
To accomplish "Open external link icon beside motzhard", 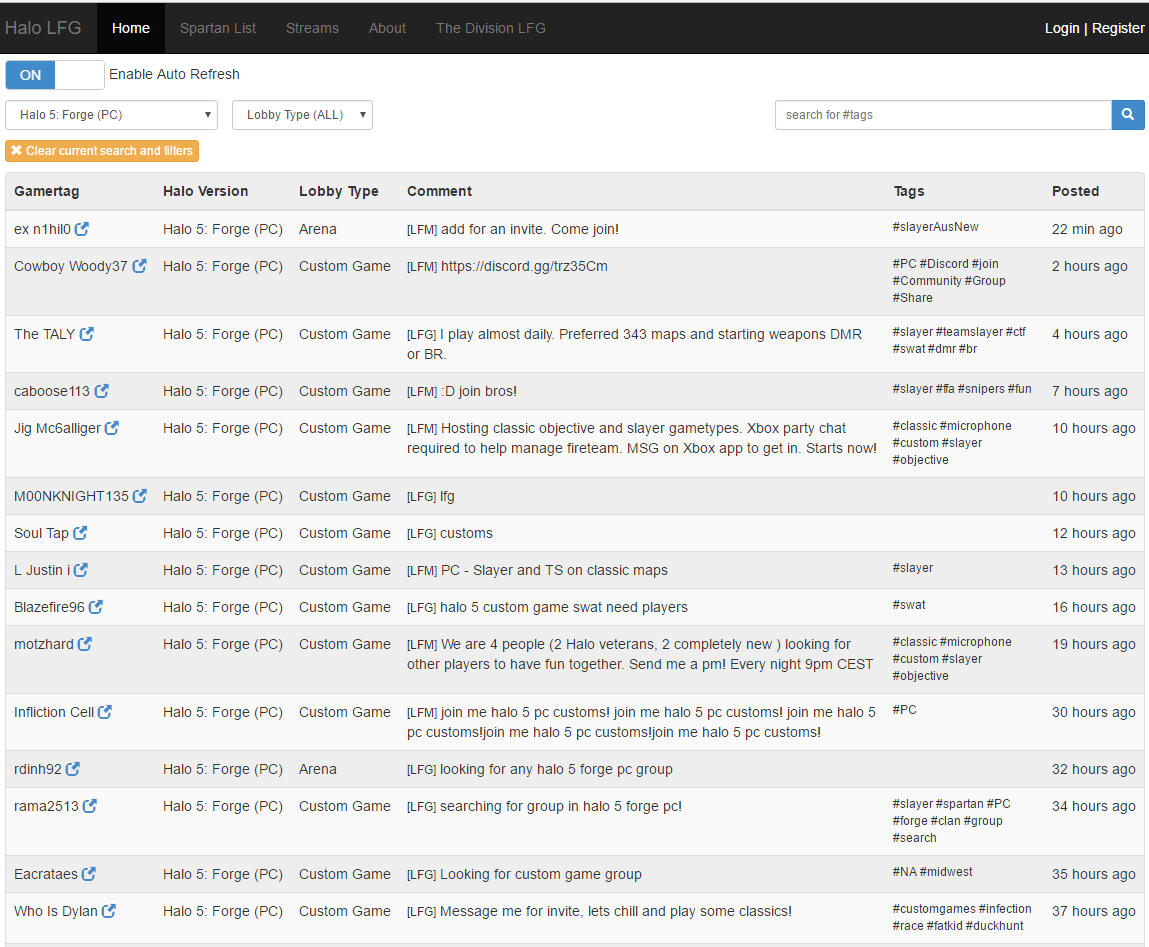I will (85, 644).
